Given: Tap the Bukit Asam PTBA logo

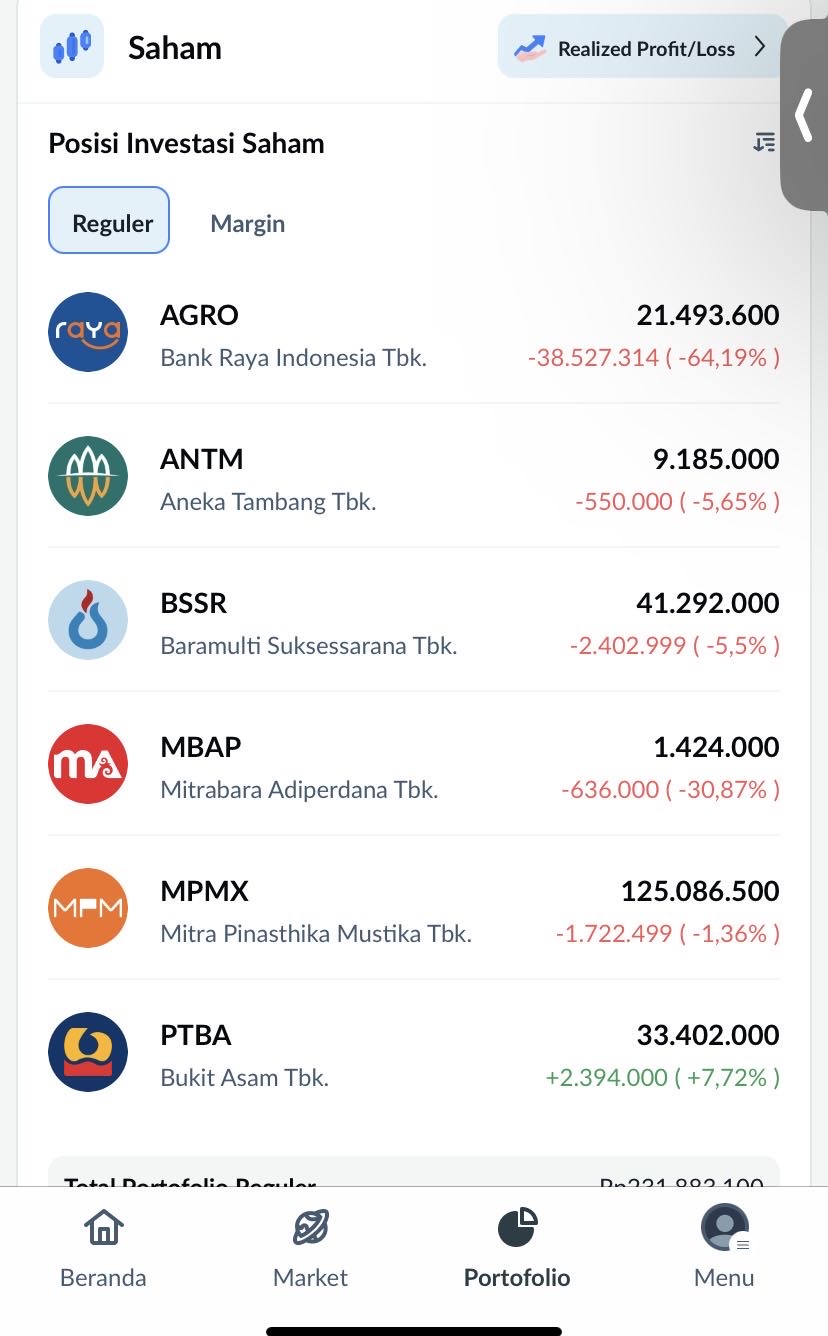Looking at the screenshot, I should [88, 1052].
